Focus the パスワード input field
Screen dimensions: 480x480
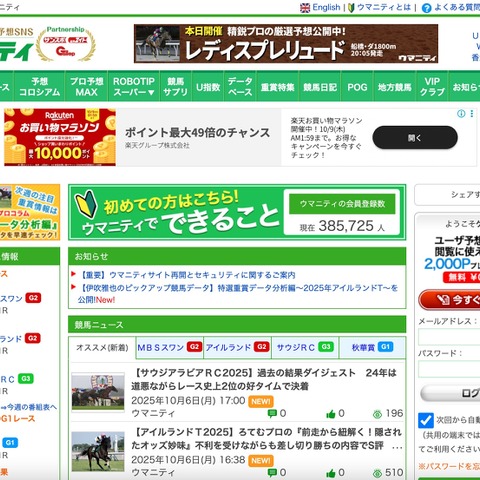pos(449,369)
